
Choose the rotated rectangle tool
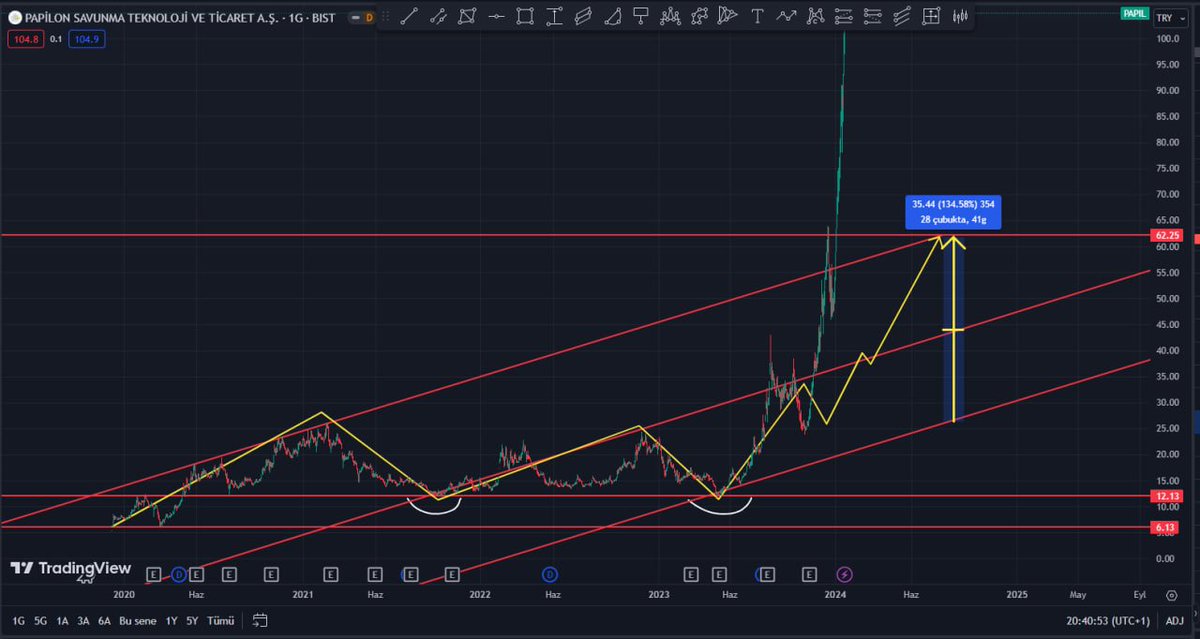pyautogui.click(x=583, y=16)
